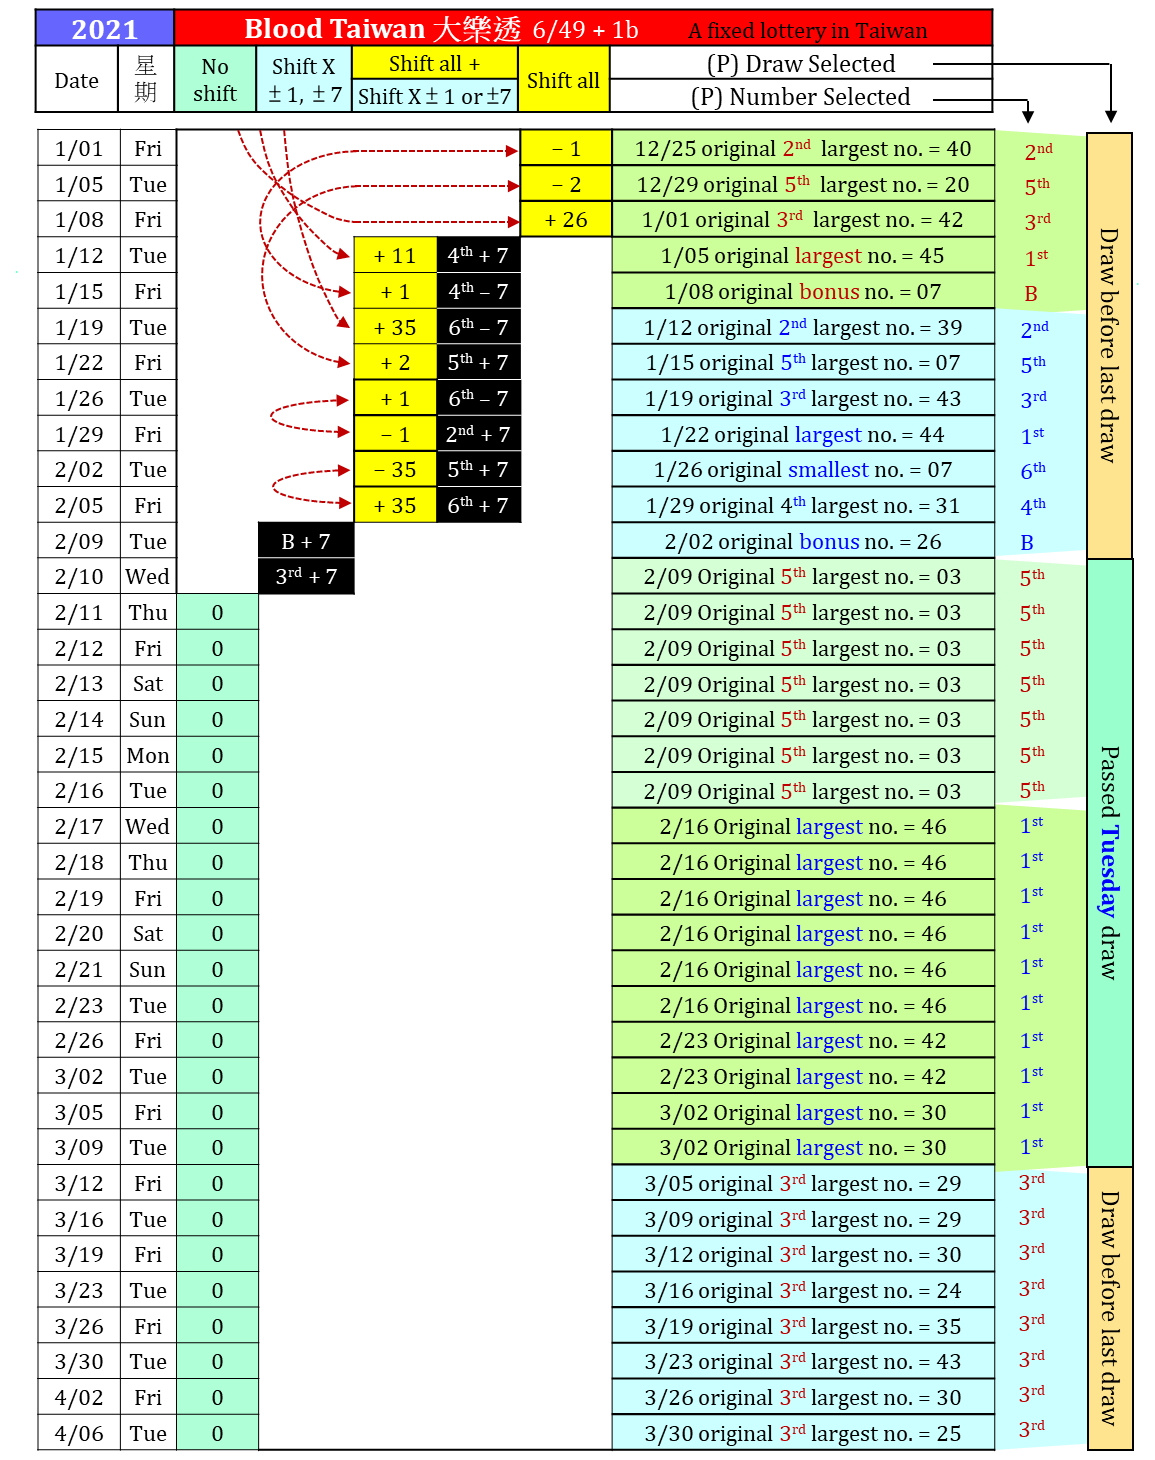Screen dimensions: 1155x1460
Task: Select the yellow 'Shift all' header cell
Action: [563, 80]
